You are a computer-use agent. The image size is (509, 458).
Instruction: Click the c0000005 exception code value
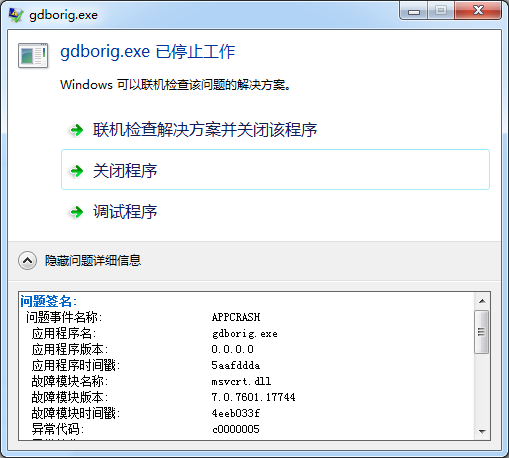[236, 429]
